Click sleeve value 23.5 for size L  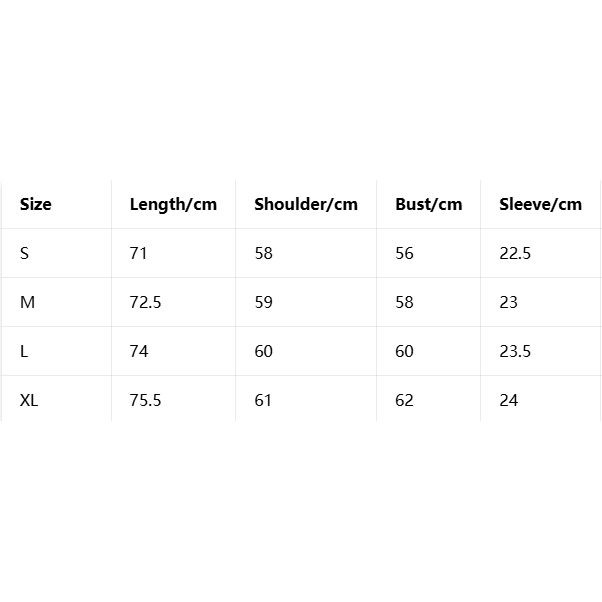[x=515, y=351]
